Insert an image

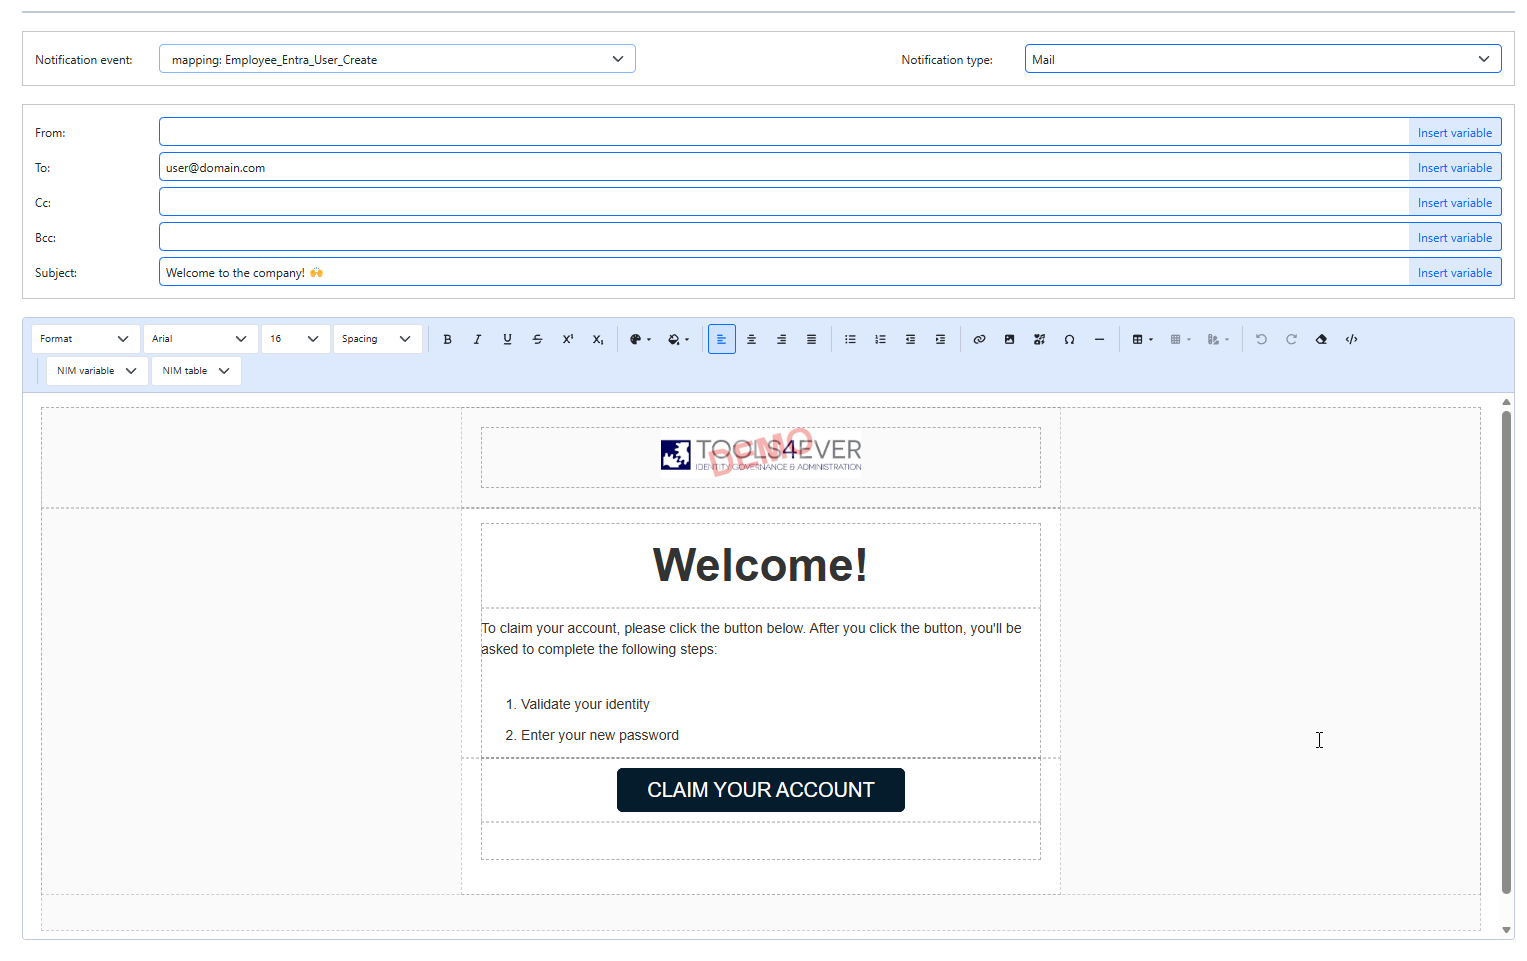click(1009, 339)
